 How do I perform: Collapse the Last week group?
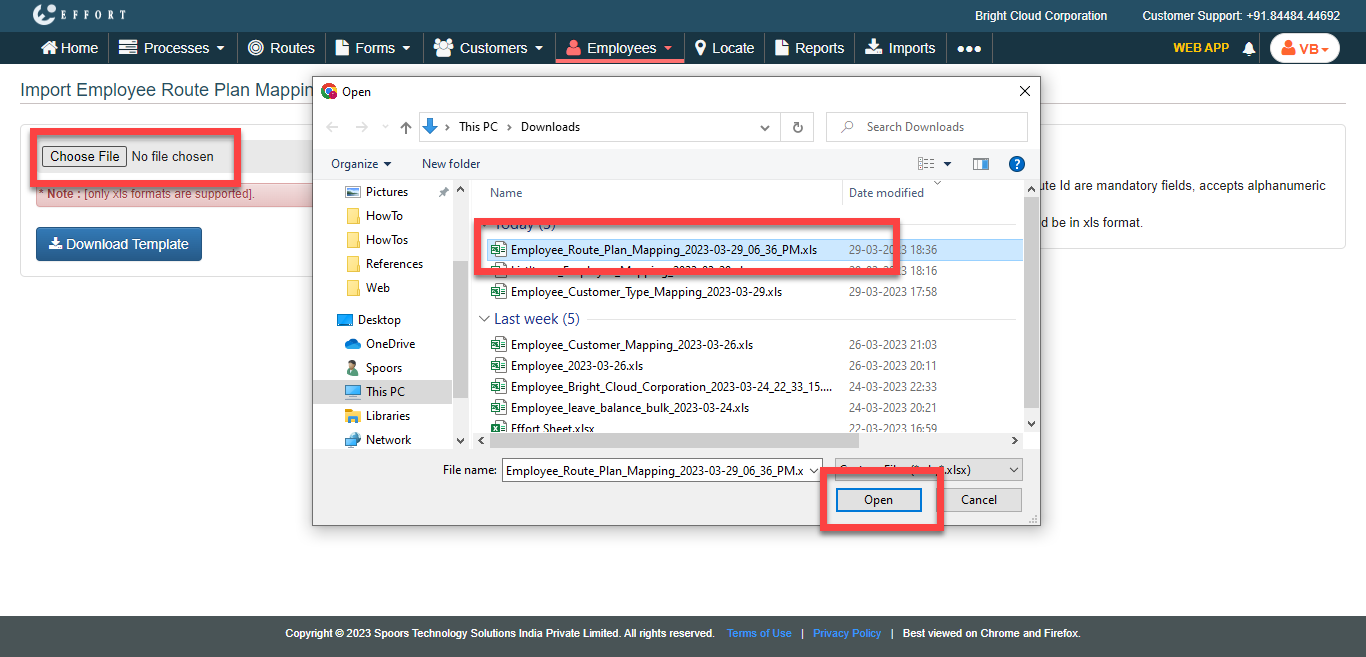[x=484, y=319]
